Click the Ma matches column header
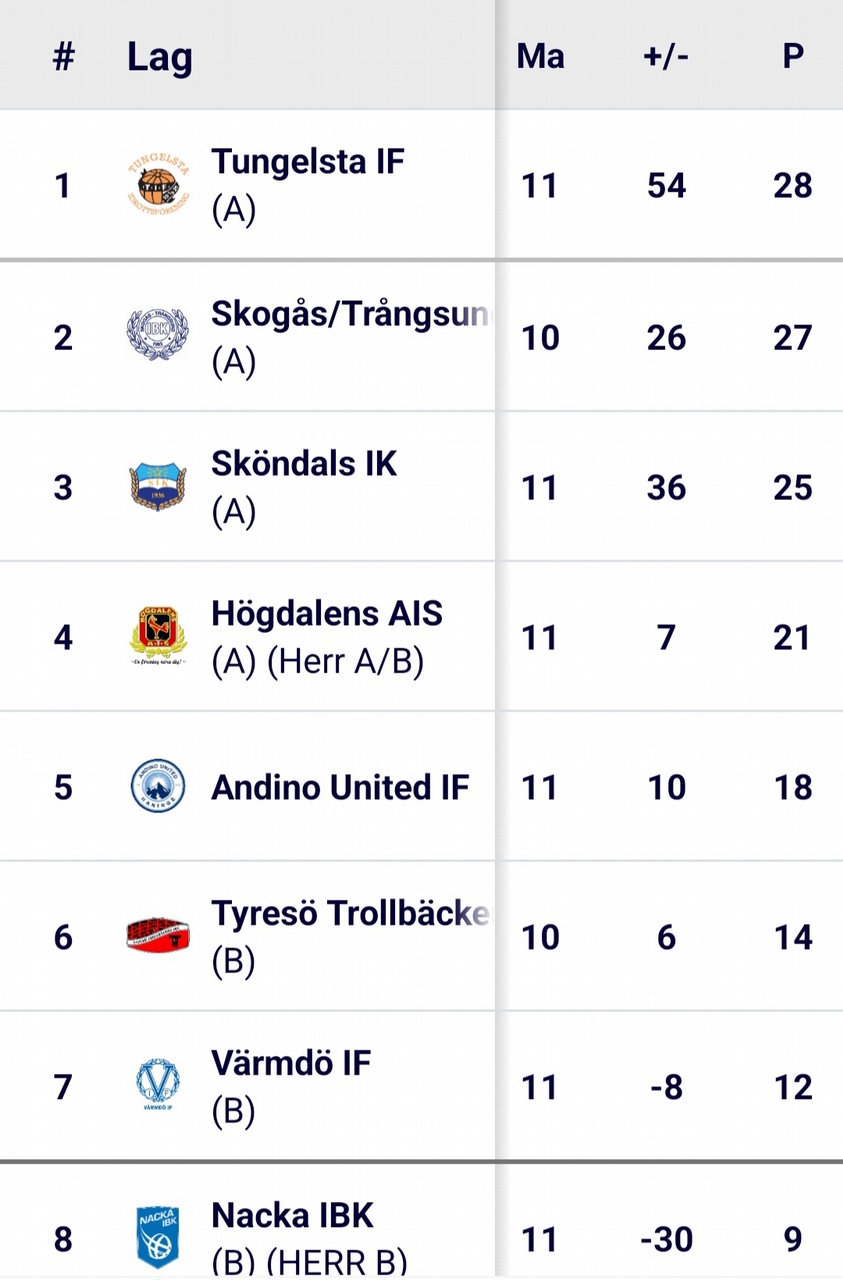843x1280 pixels. tap(540, 56)
